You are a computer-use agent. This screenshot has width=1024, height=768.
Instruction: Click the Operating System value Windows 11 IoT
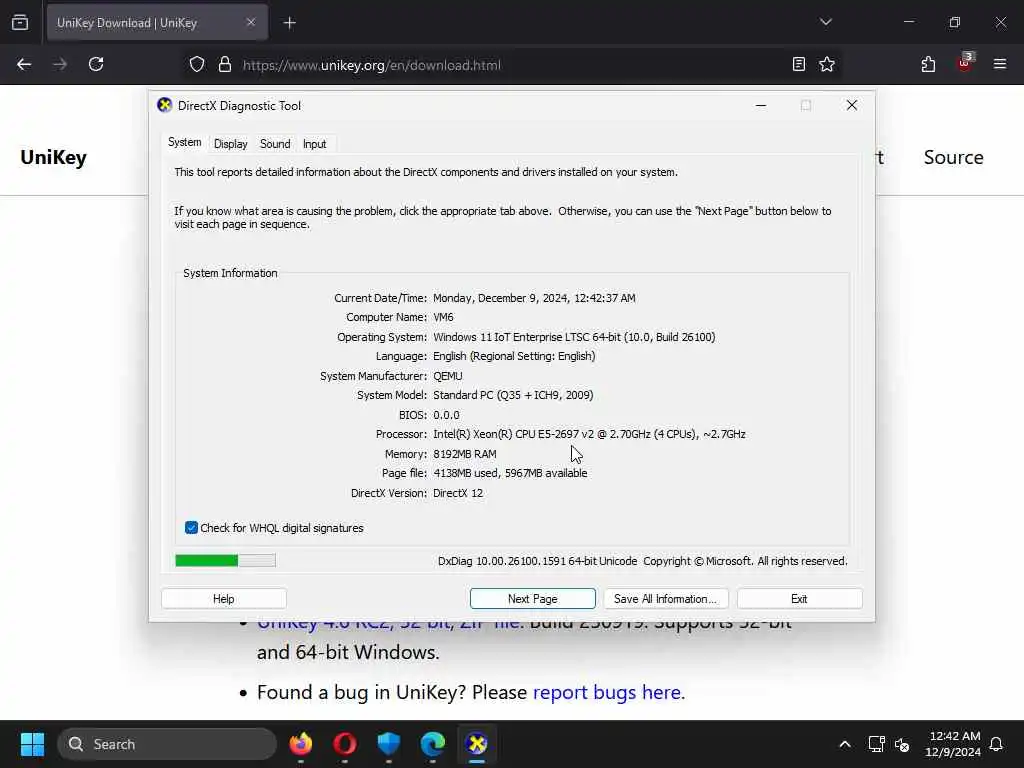(x=574, y=337)
